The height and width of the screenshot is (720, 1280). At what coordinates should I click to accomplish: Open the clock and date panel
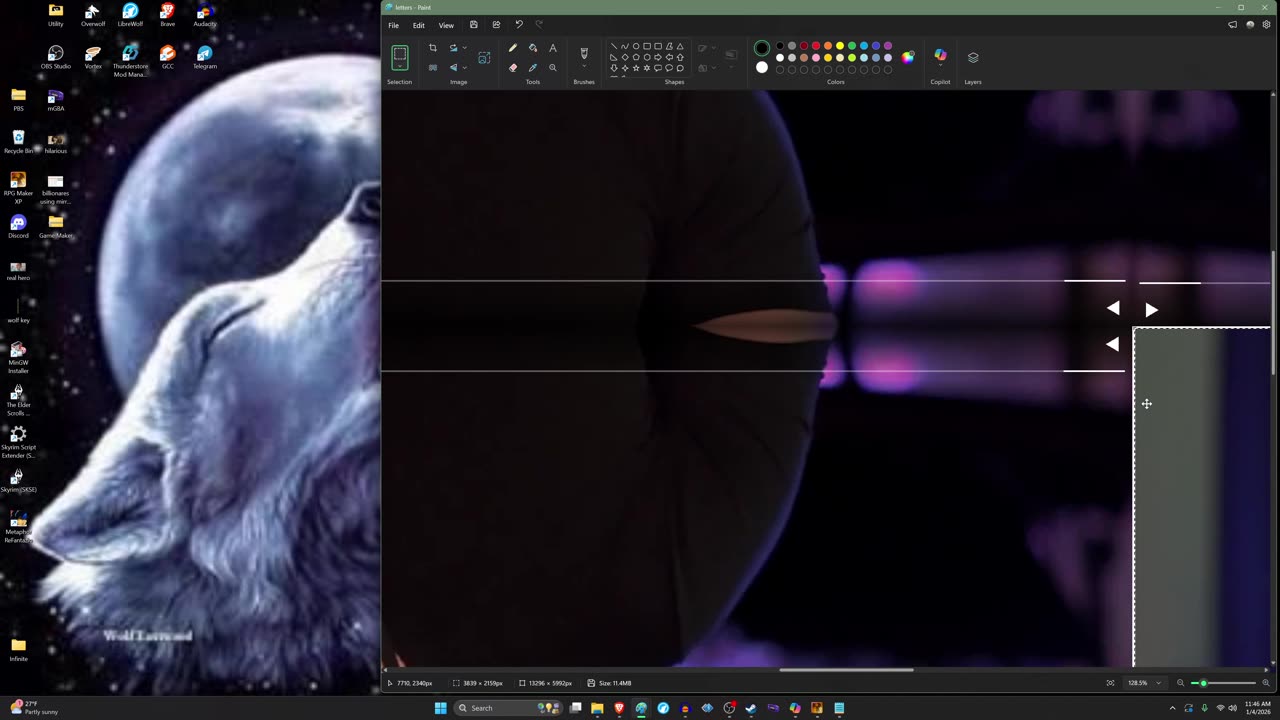[x=1258, y=708]
